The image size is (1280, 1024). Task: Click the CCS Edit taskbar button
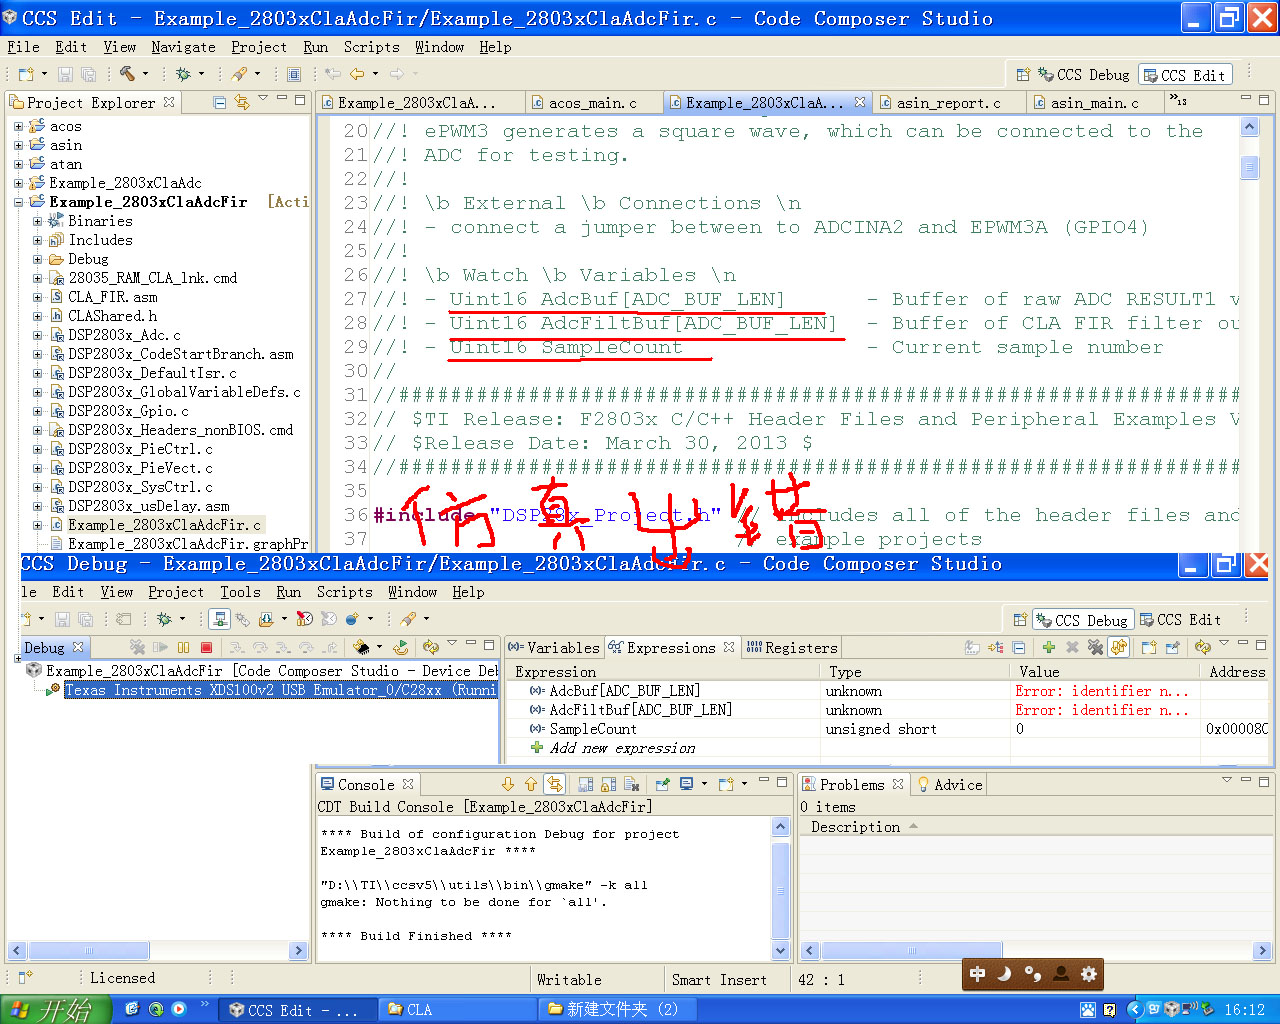[x=299, y=1010]
